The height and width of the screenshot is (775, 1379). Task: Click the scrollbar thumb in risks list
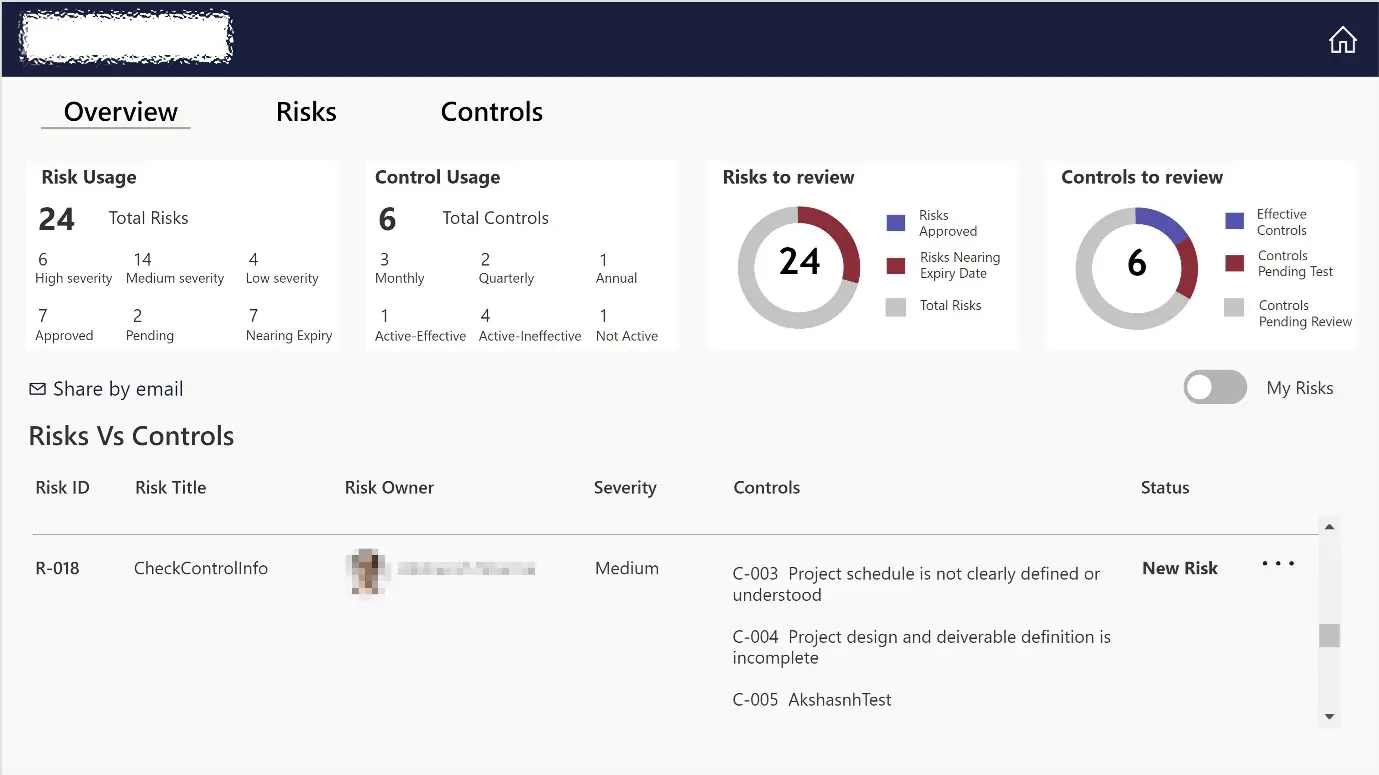click(1329, 635)
